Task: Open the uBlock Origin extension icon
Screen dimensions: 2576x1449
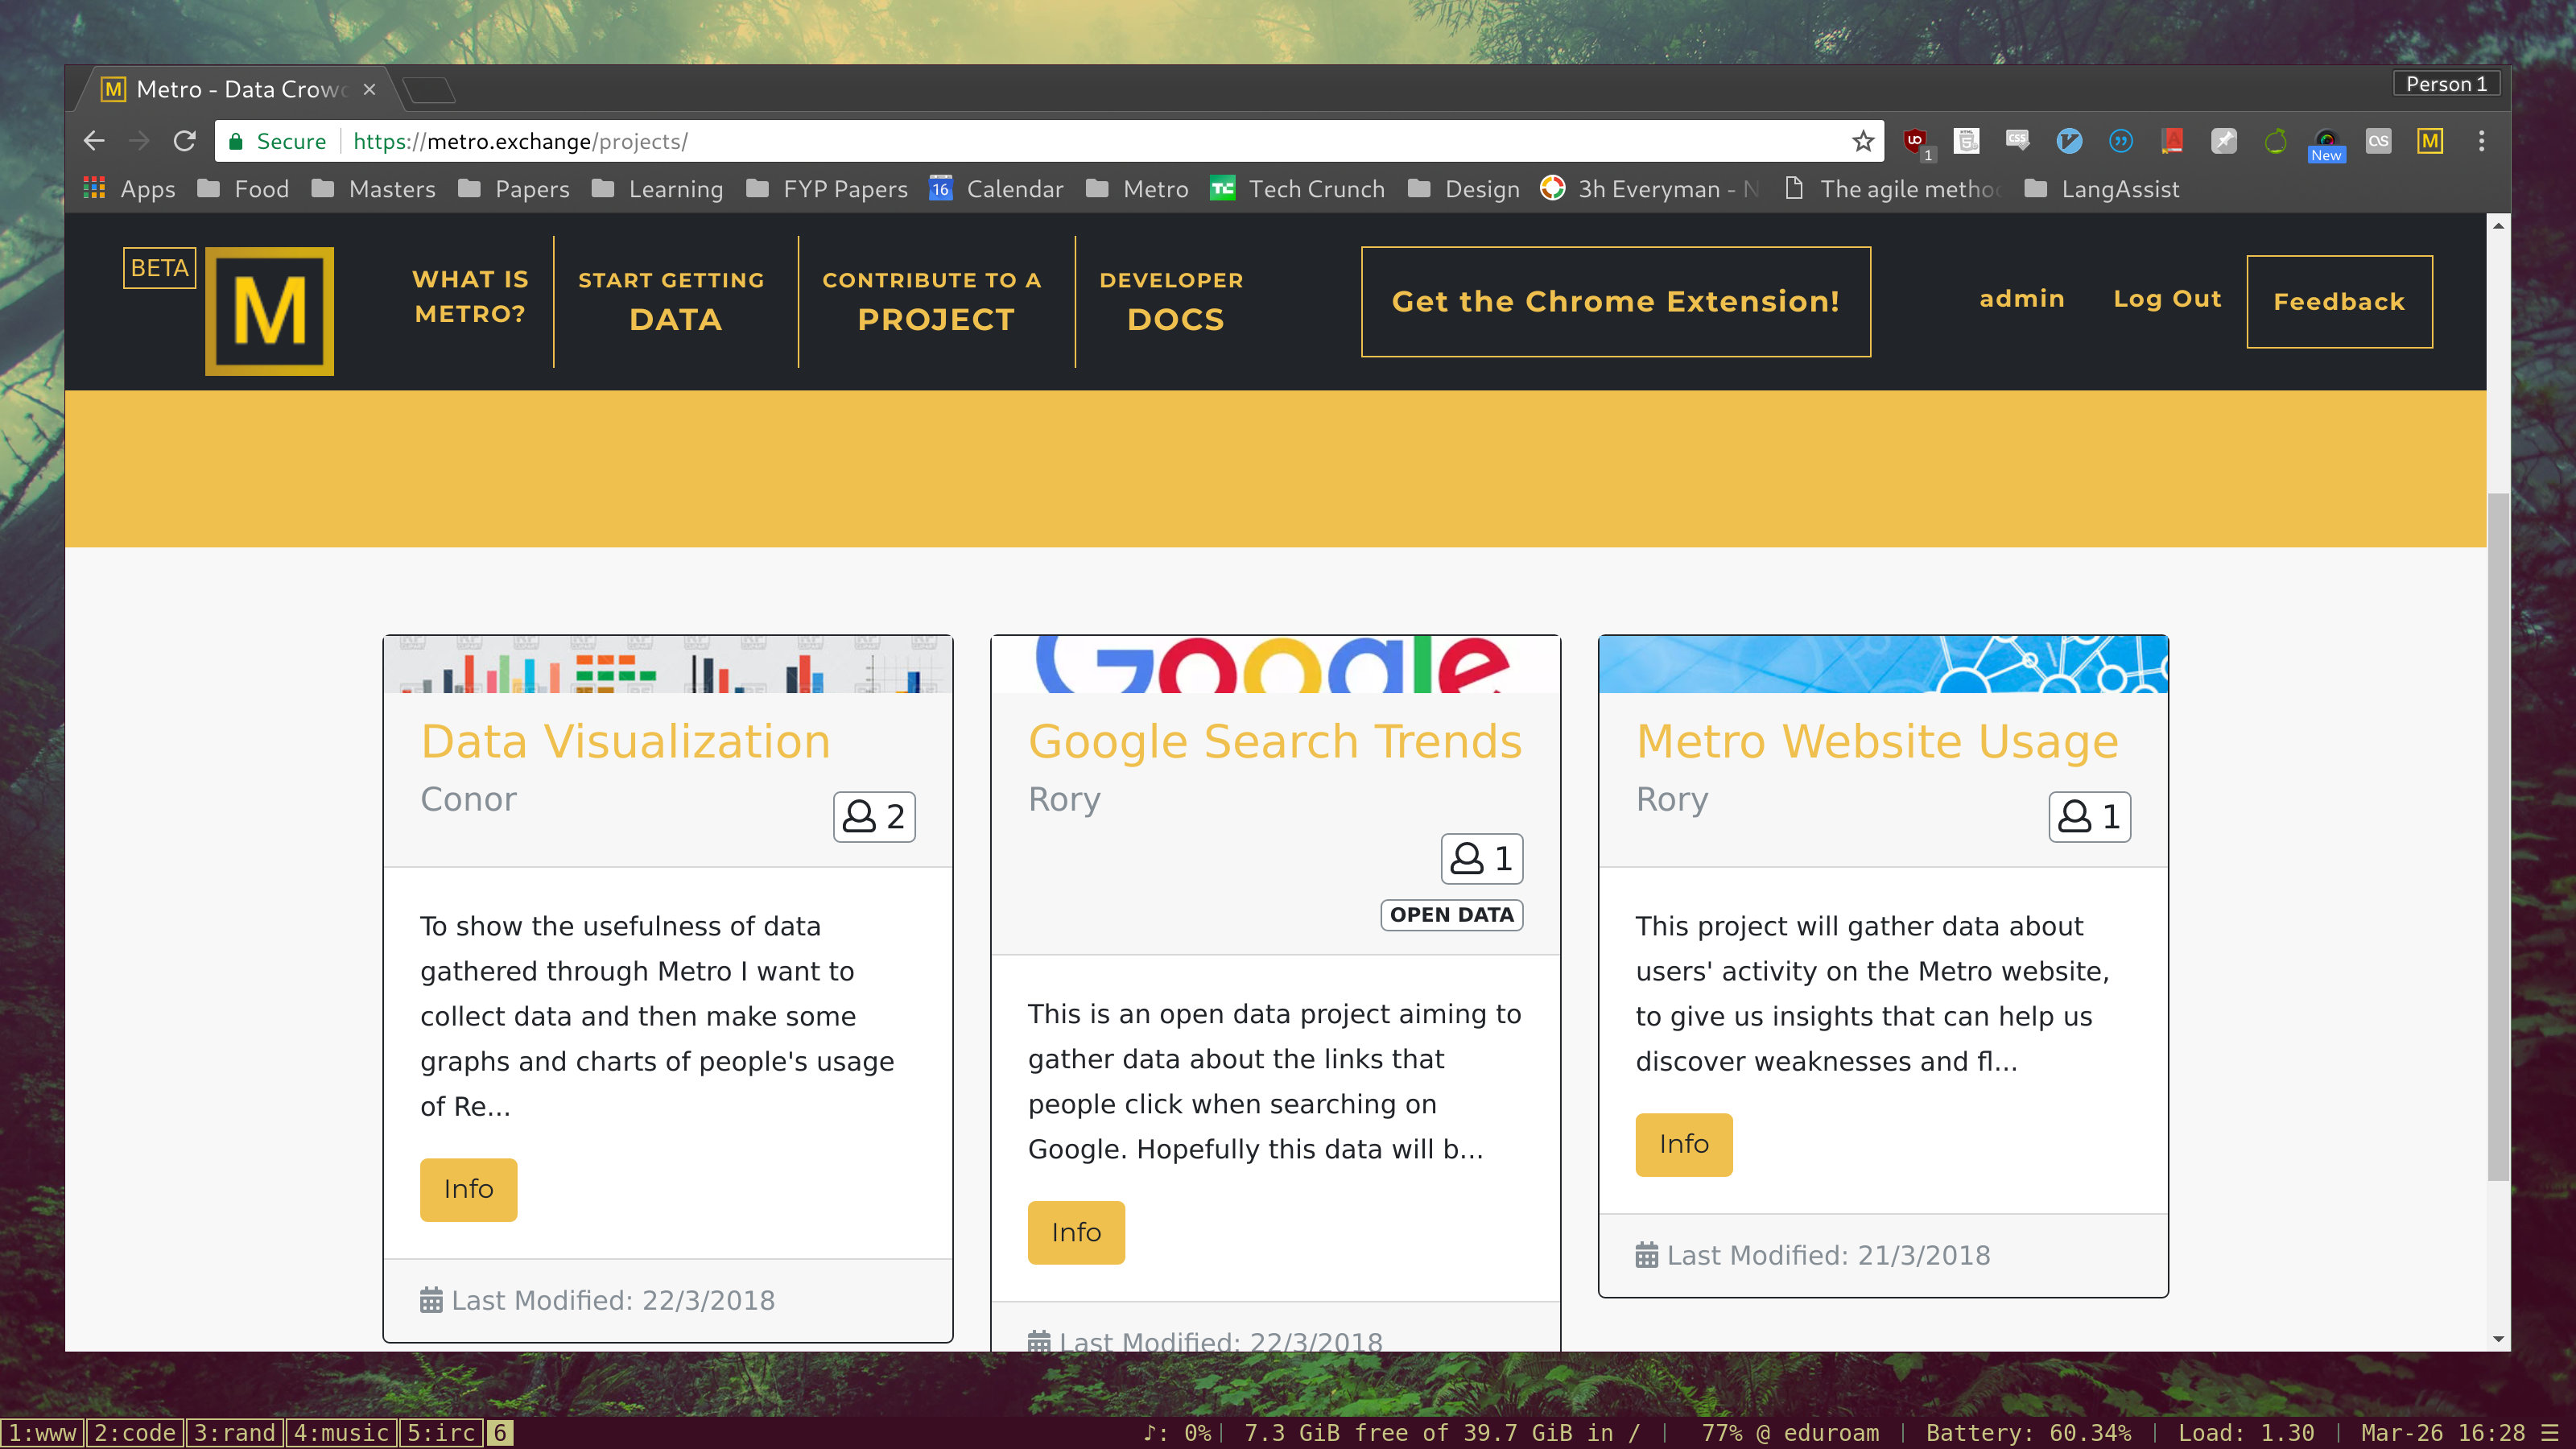Action: tap(1915, 141)
